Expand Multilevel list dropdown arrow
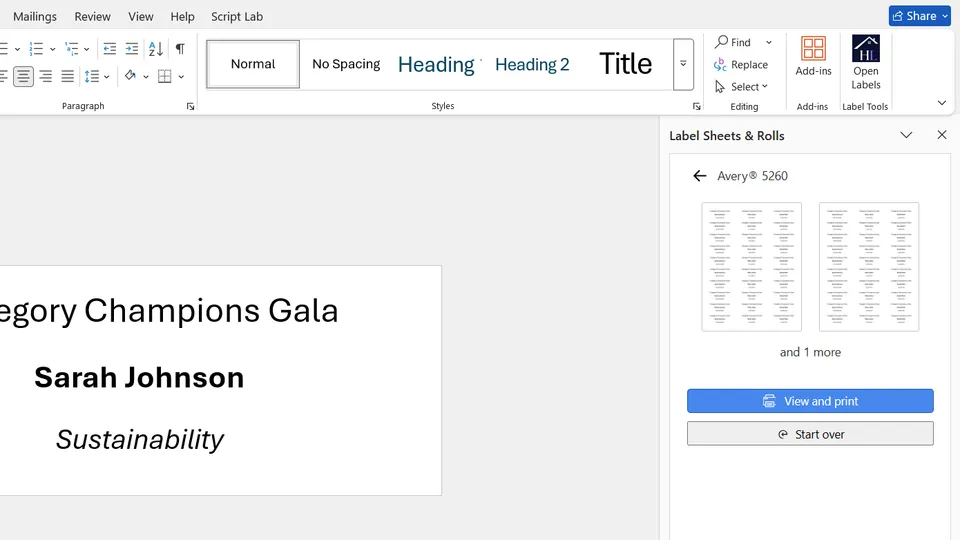Image resolution: width=960 pixels, height=540 pixels. [x=86, y=49]
